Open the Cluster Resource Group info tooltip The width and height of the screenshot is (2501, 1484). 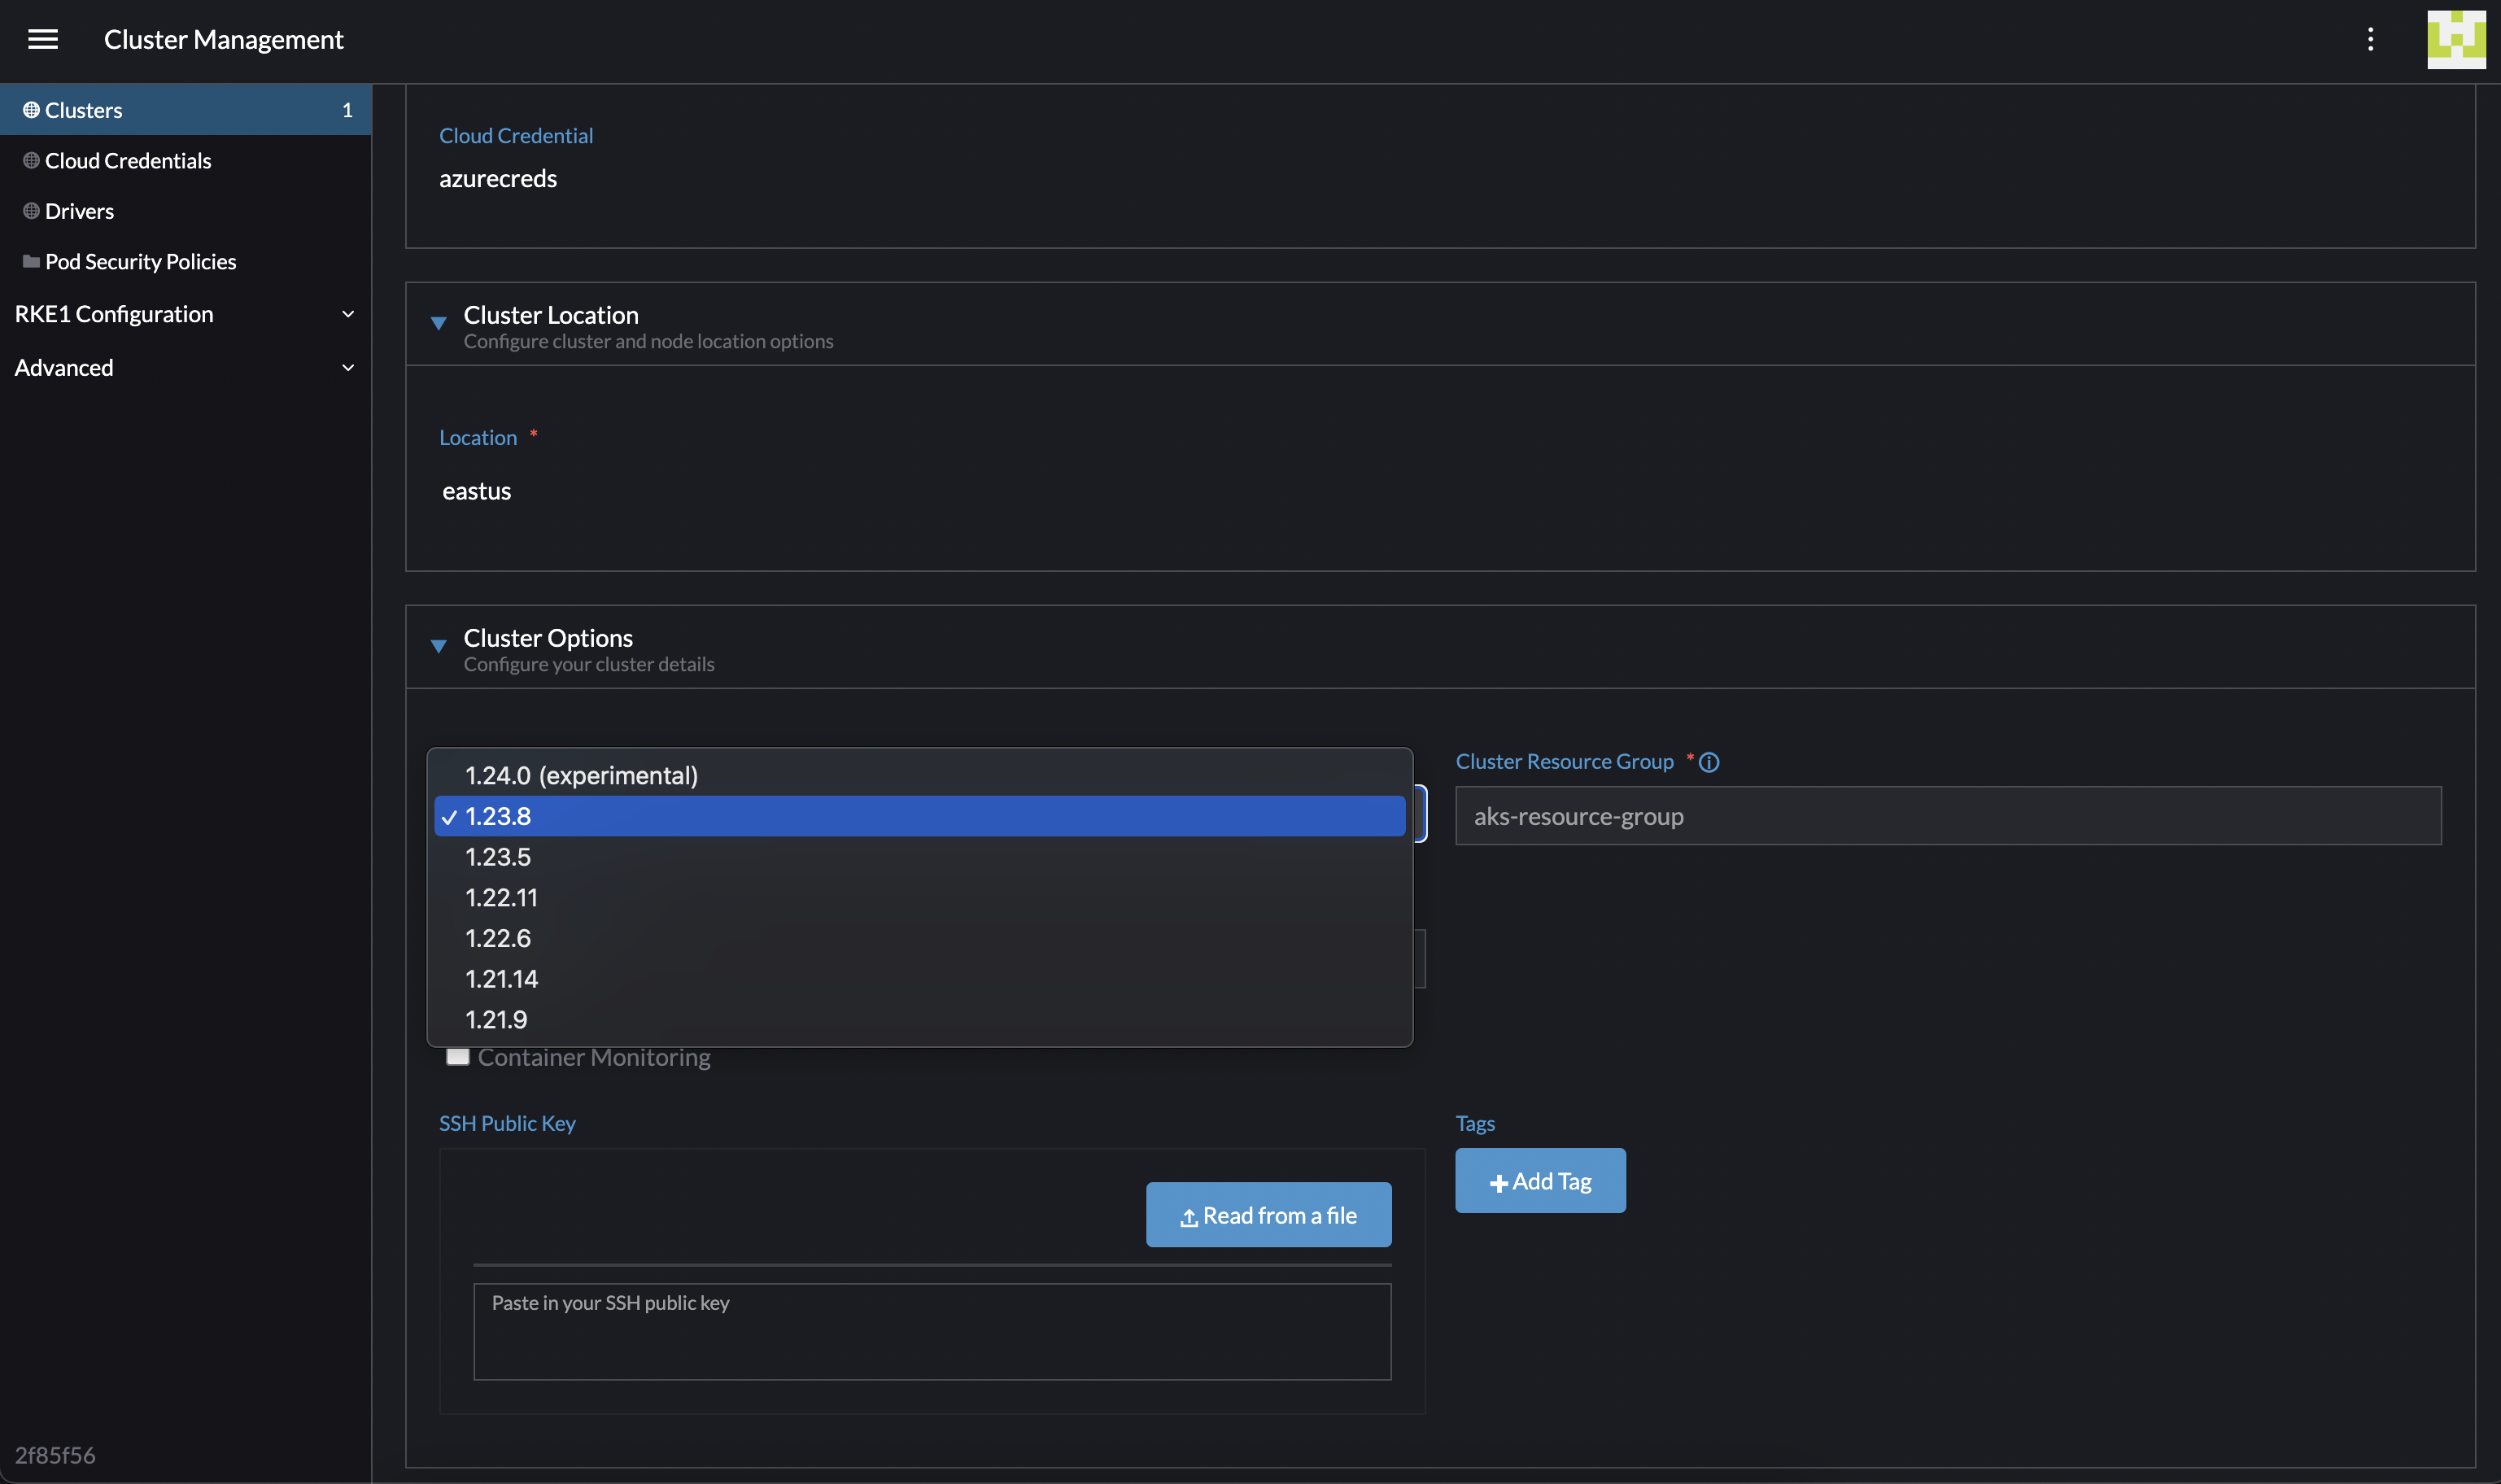pos(1709,761)
